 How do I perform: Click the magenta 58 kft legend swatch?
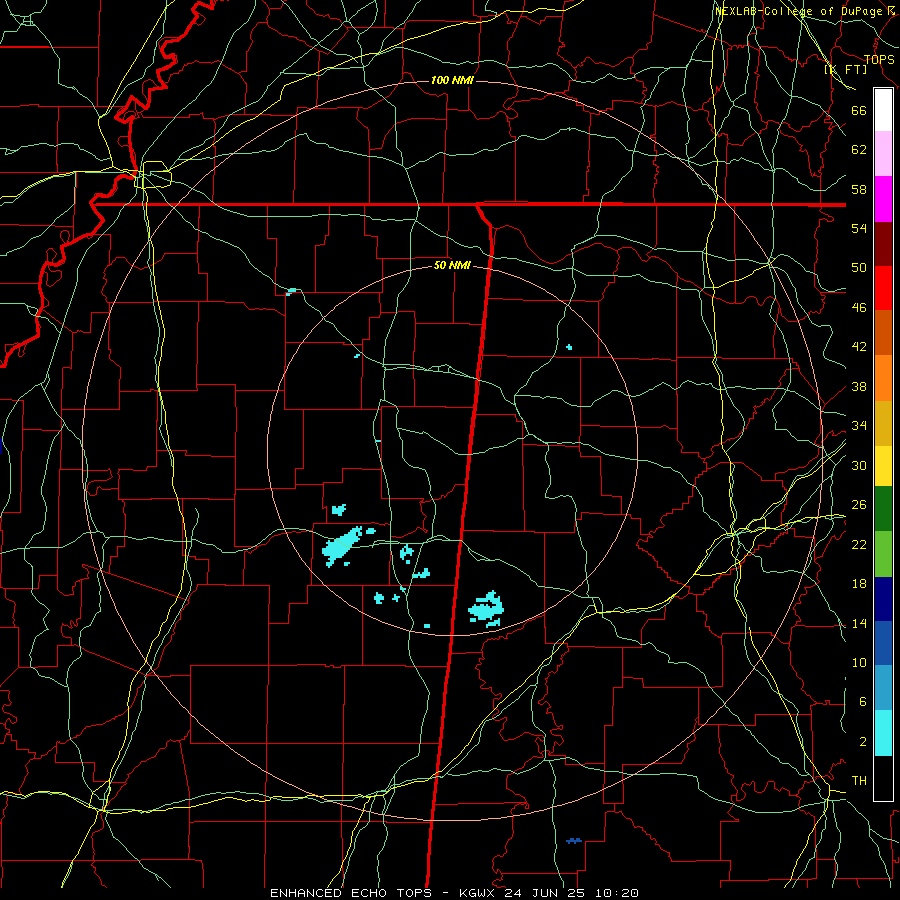click(883, 199)
